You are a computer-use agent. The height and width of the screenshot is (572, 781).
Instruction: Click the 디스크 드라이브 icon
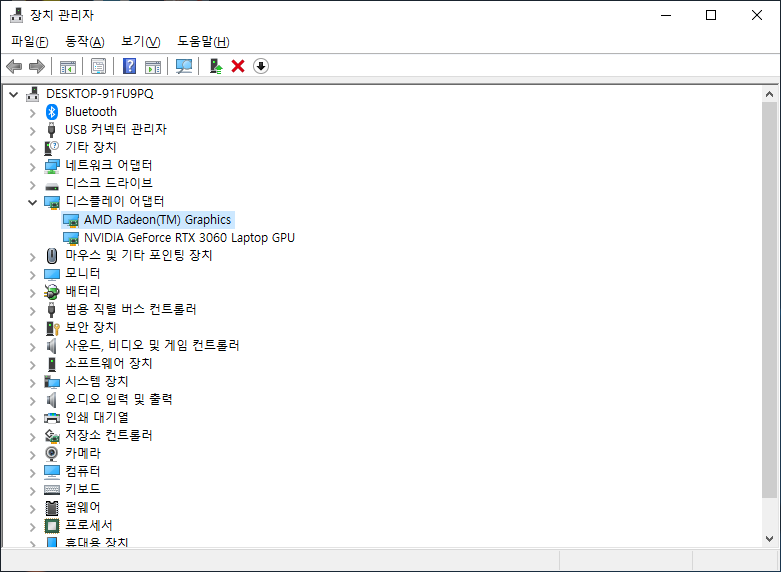[52, 186]
